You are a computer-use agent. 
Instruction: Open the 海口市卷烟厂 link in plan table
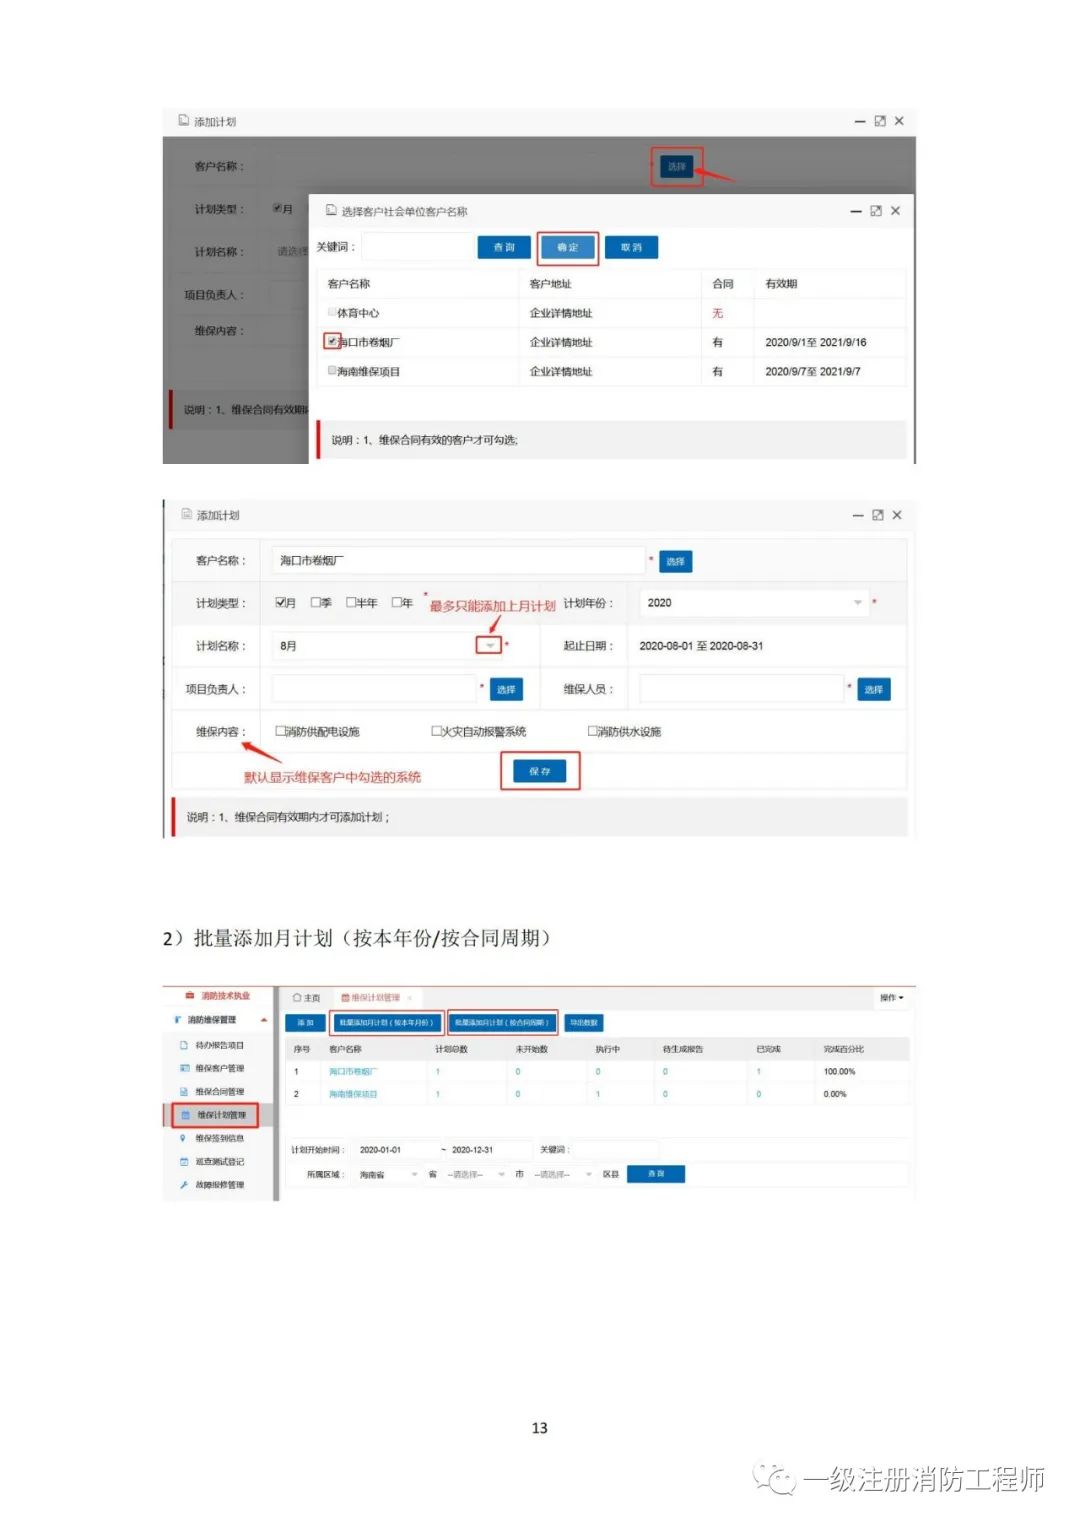(353, 1071)
